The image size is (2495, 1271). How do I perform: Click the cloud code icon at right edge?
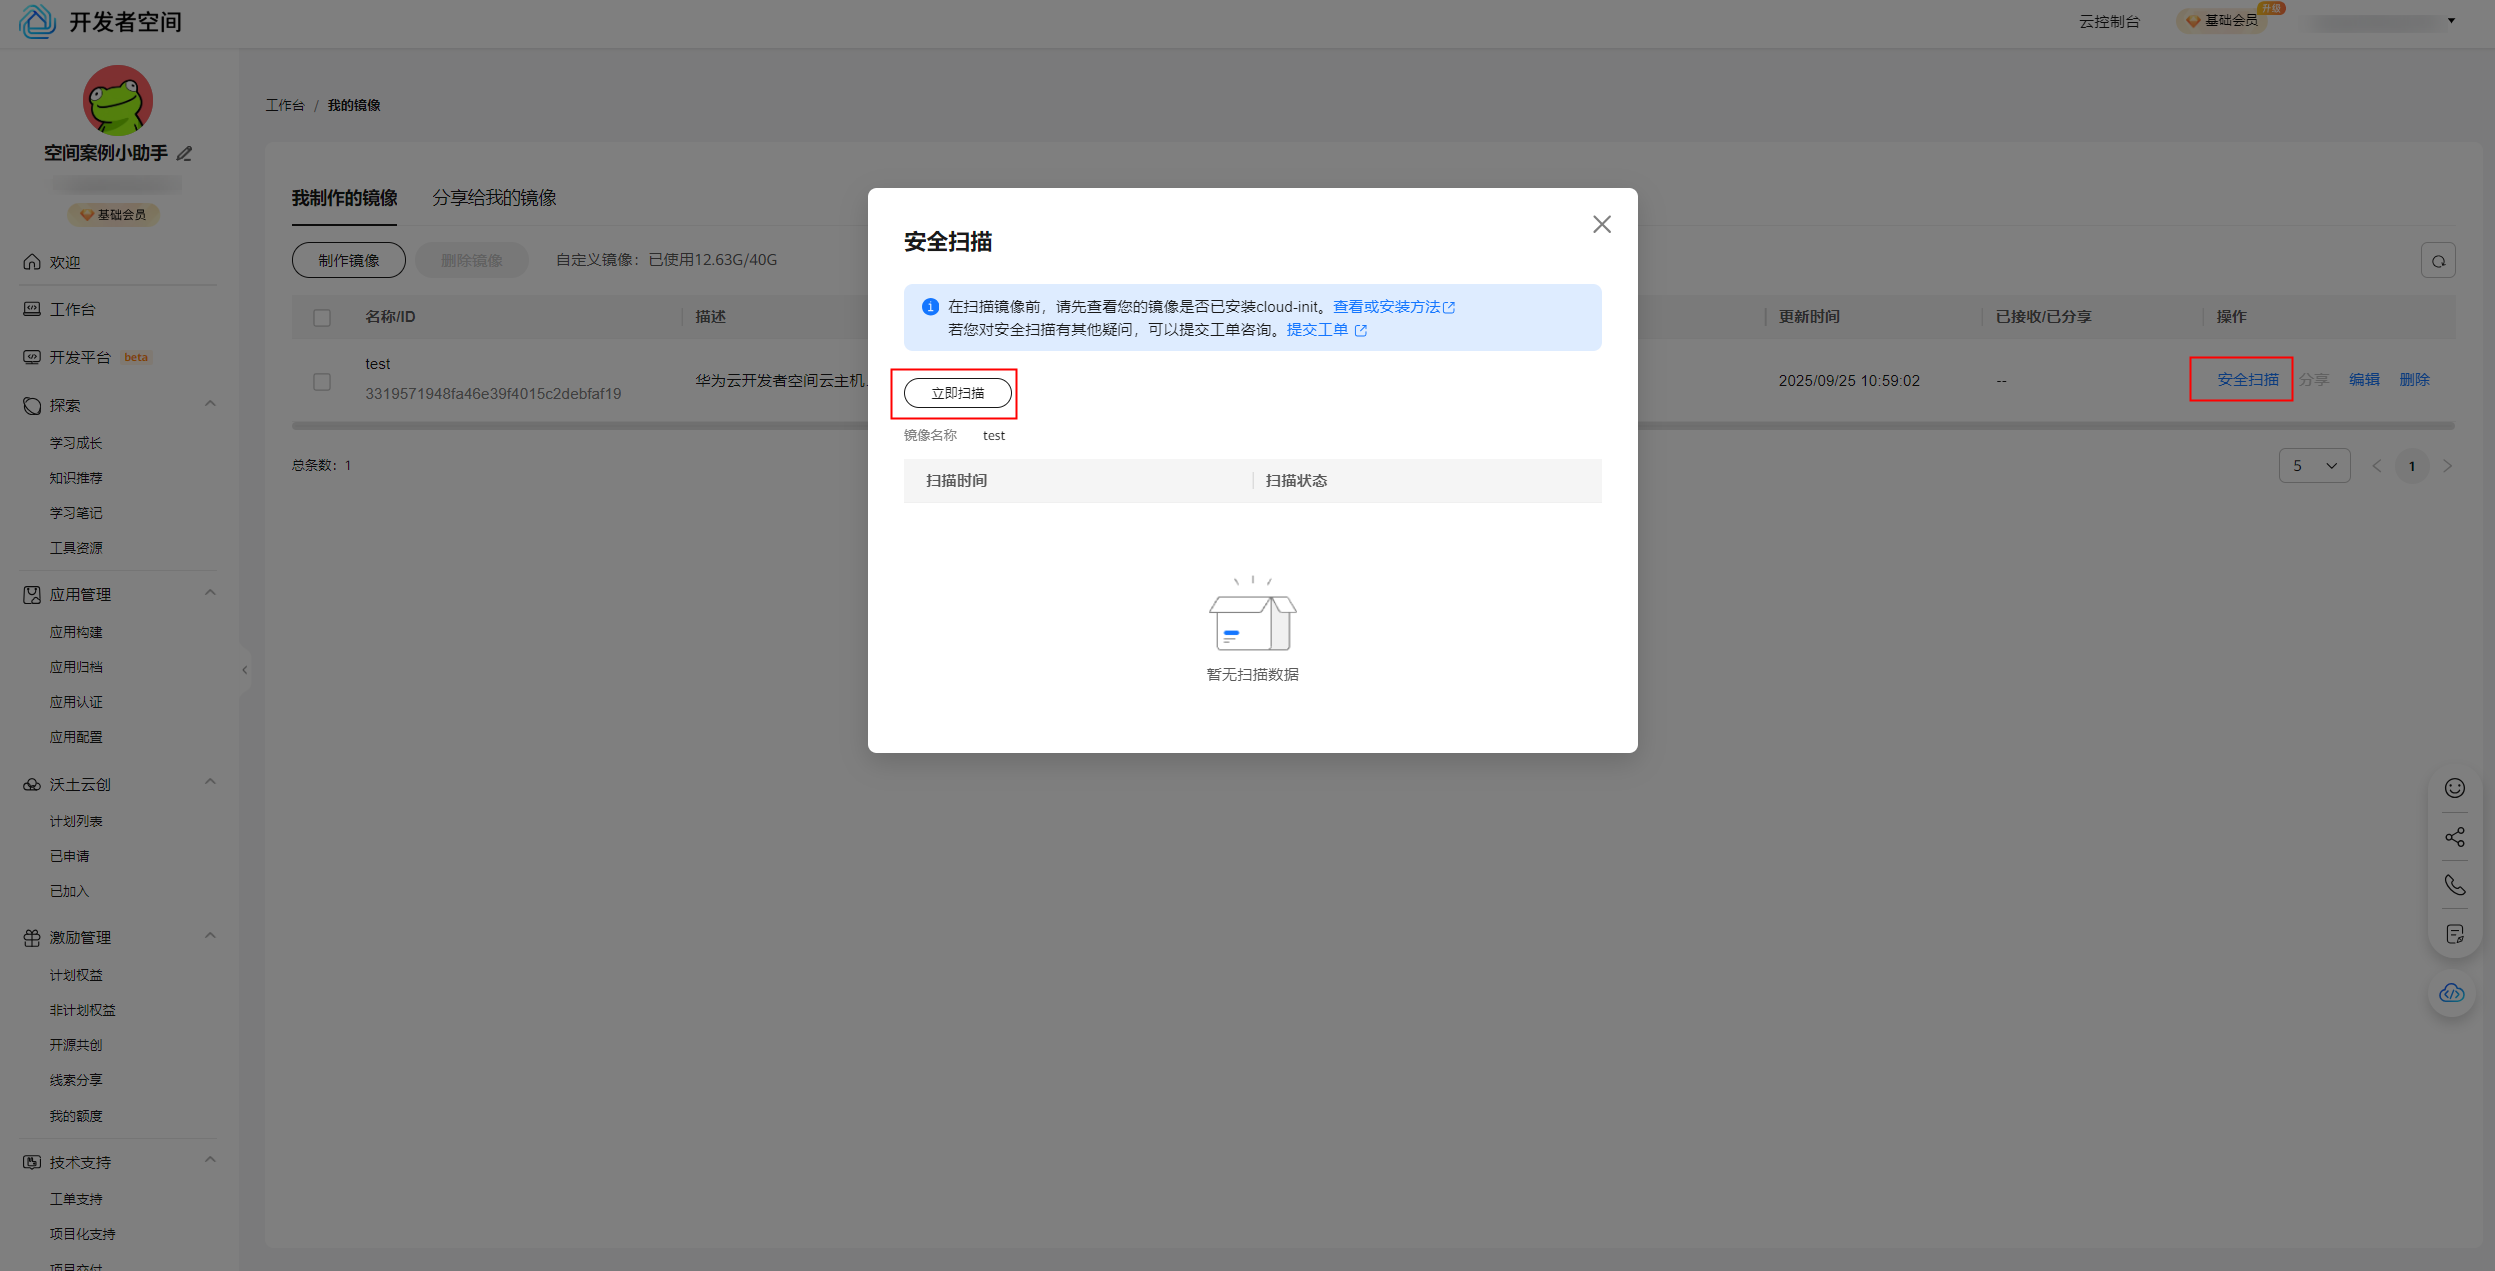click(x=2451, y=993)
